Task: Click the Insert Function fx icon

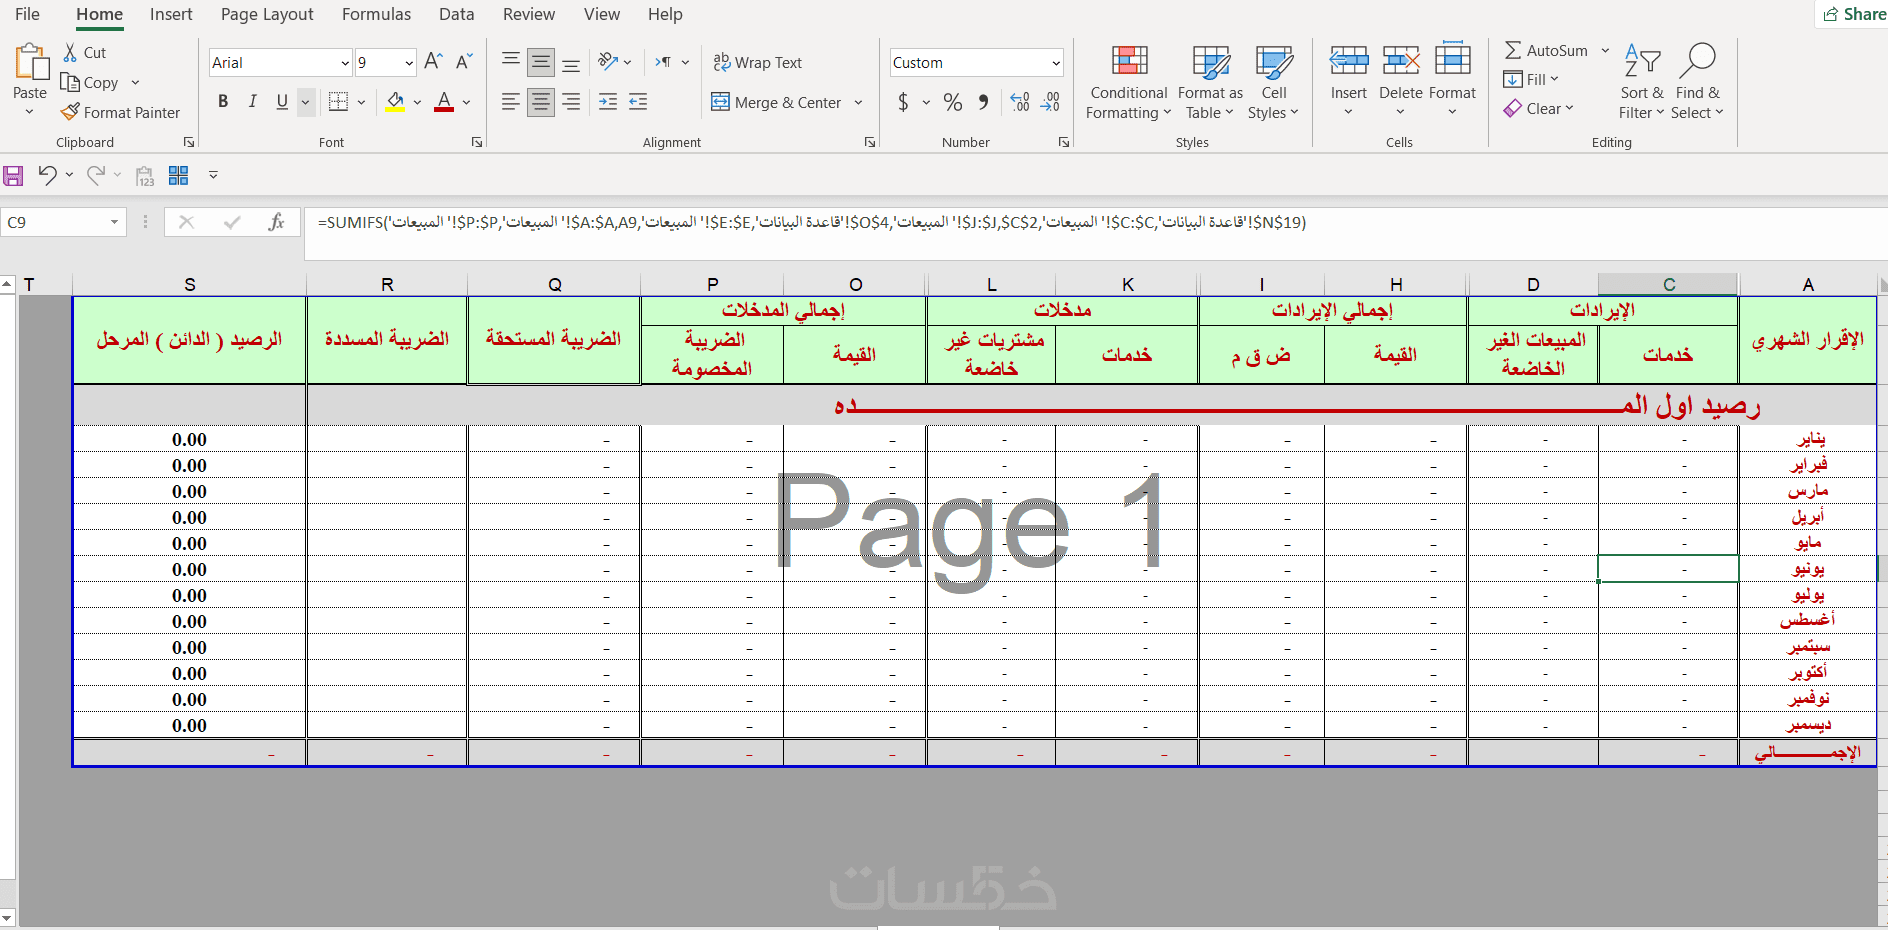Action: pos(277,222)
